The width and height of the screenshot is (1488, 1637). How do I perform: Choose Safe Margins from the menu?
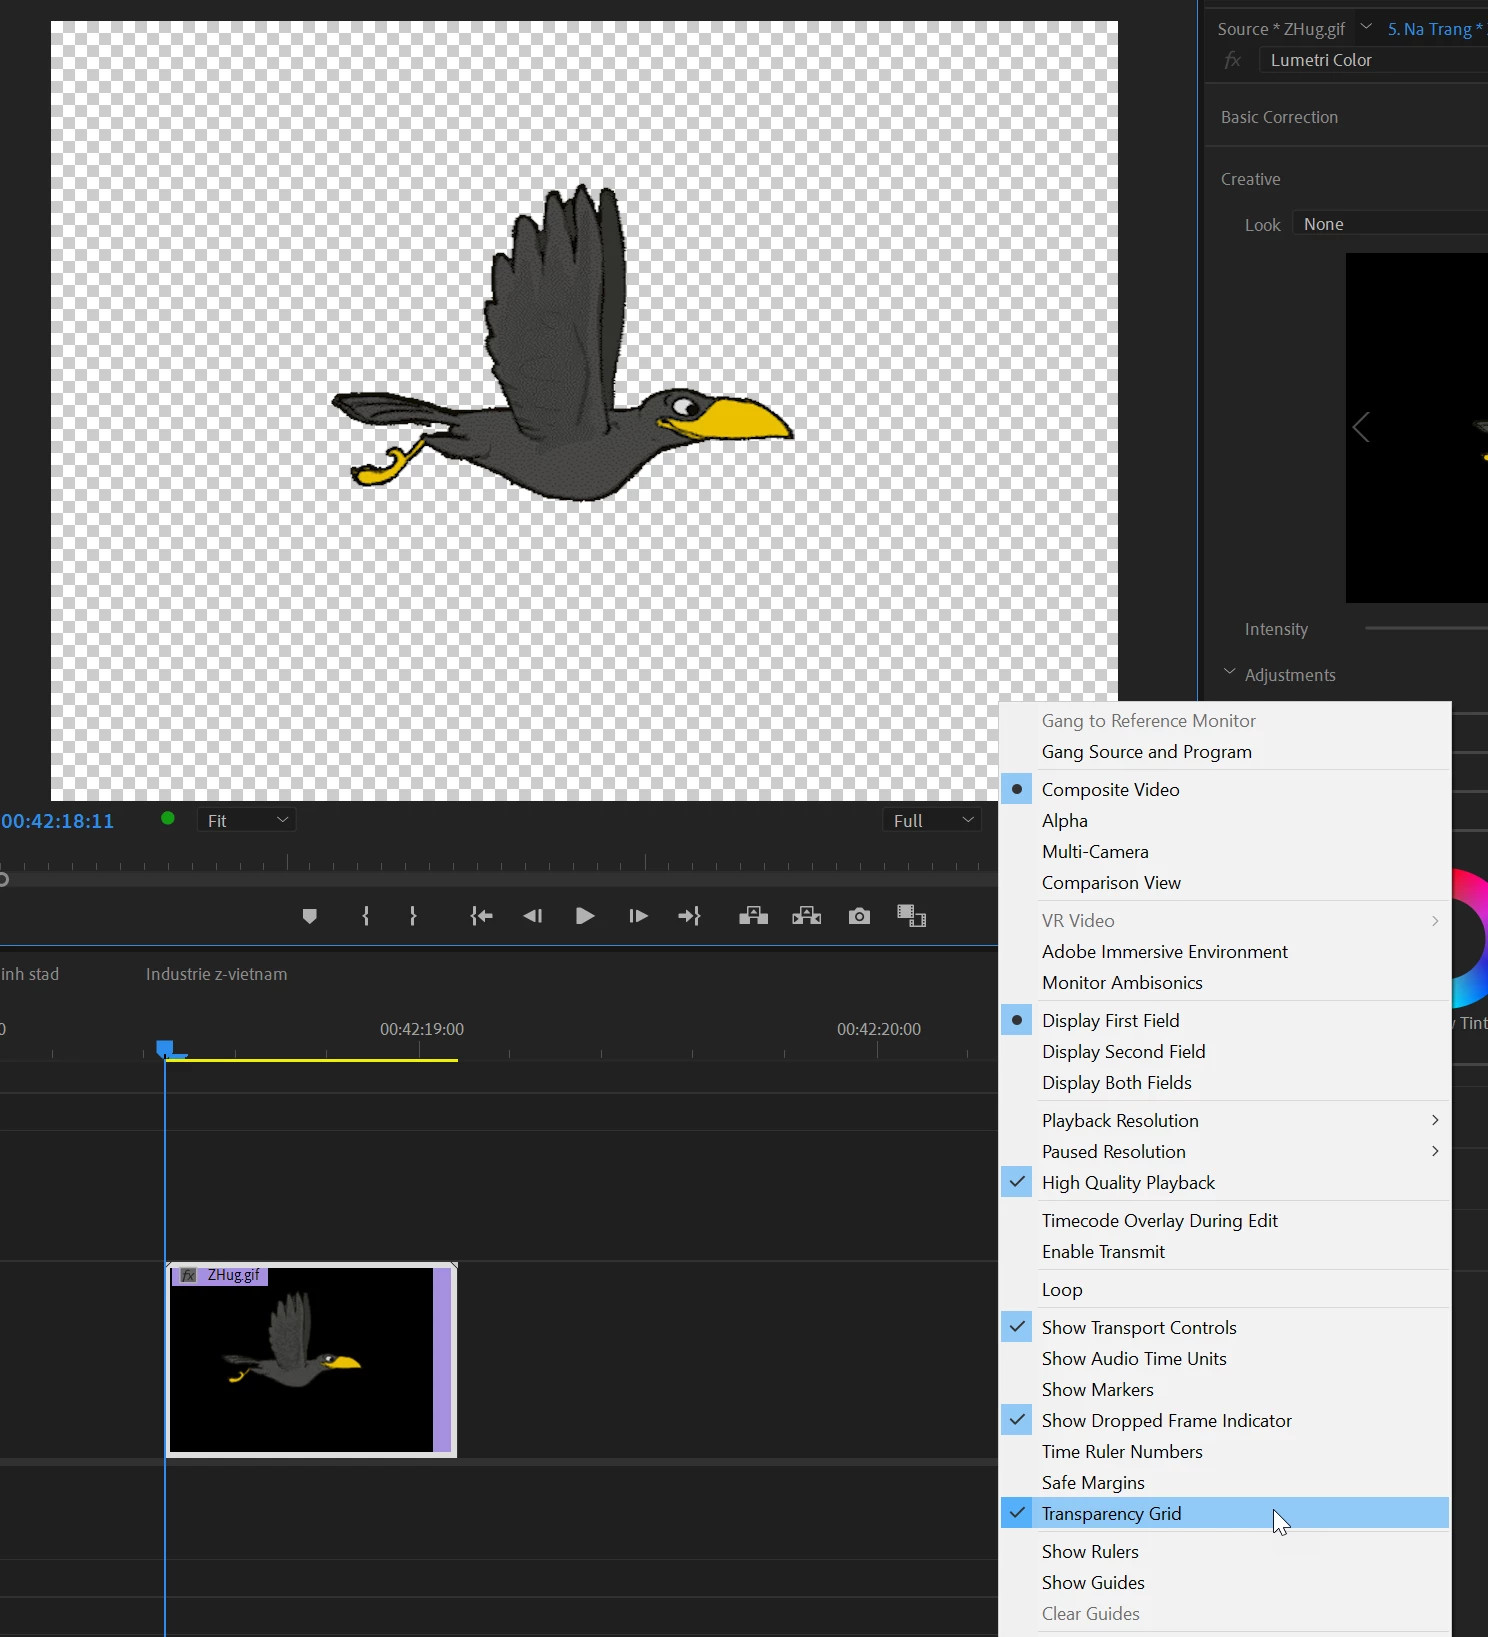1093,1482
